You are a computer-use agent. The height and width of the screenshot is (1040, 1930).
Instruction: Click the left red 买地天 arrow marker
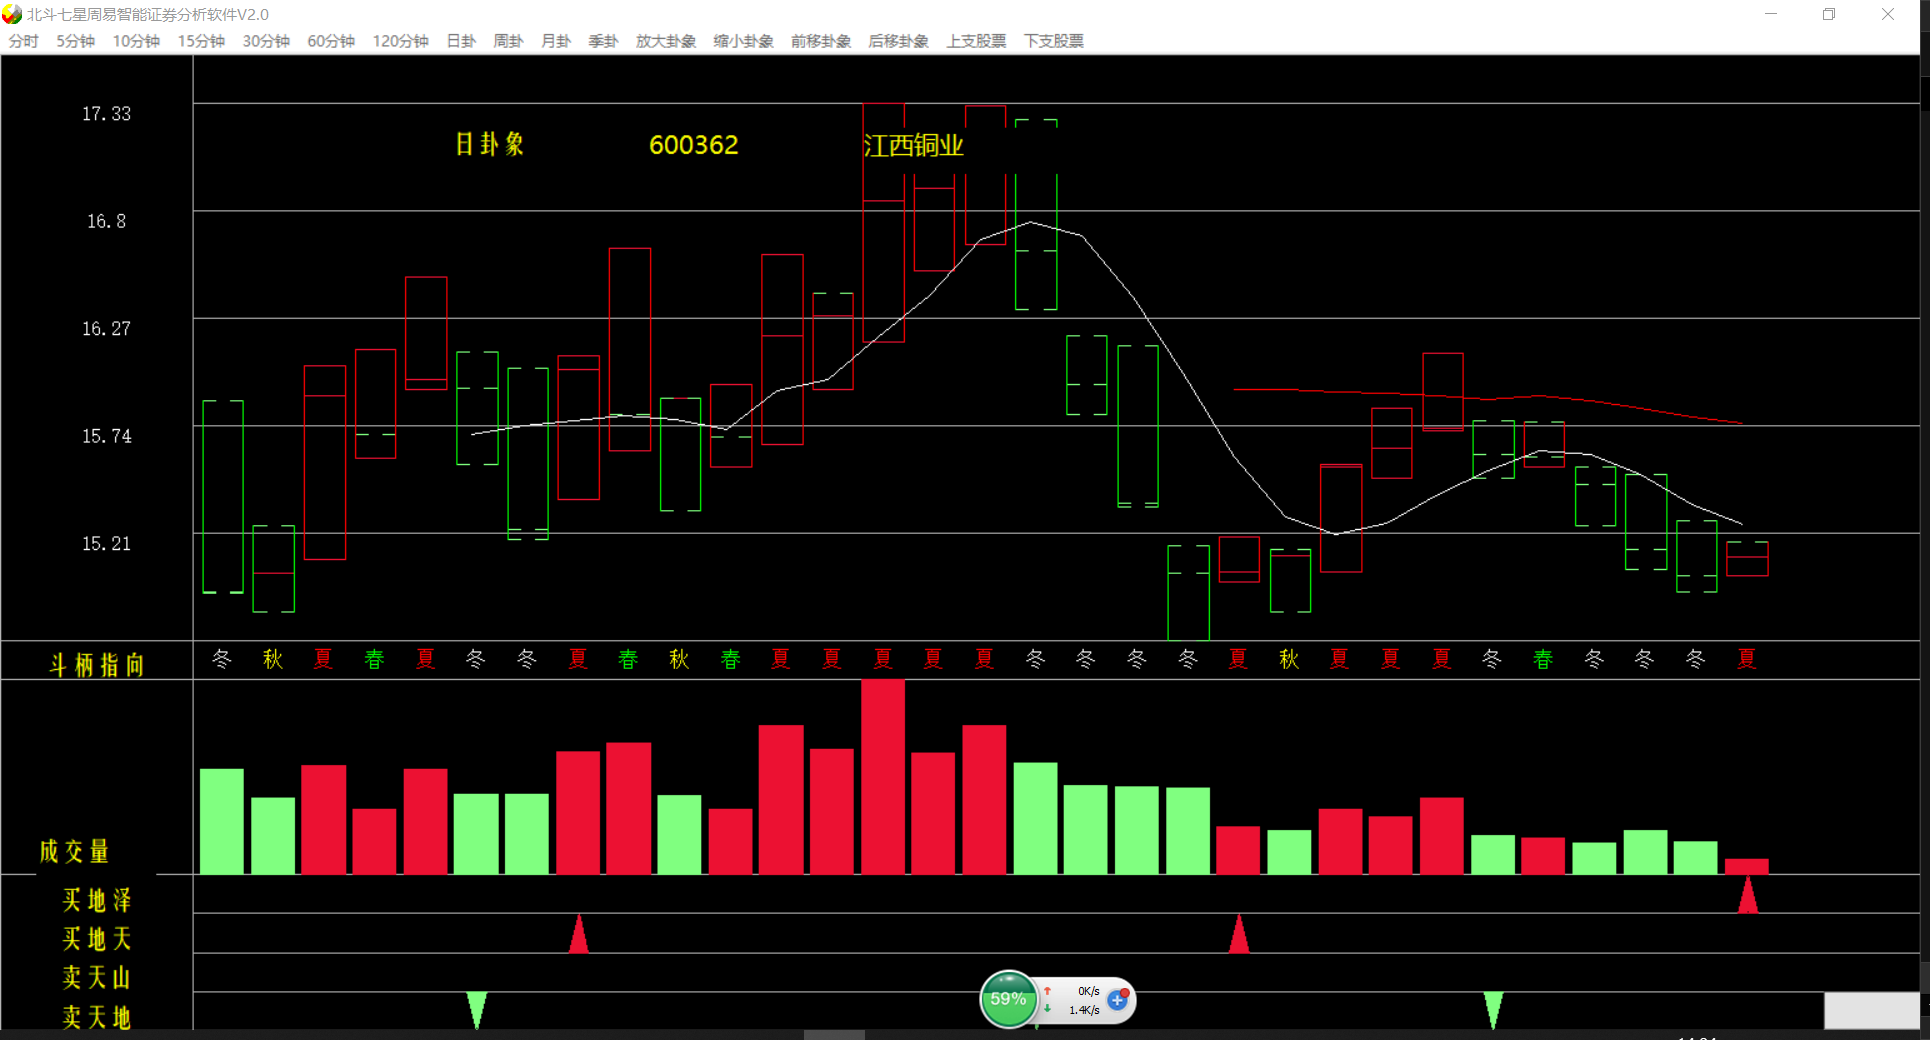(x=578, y=933)
